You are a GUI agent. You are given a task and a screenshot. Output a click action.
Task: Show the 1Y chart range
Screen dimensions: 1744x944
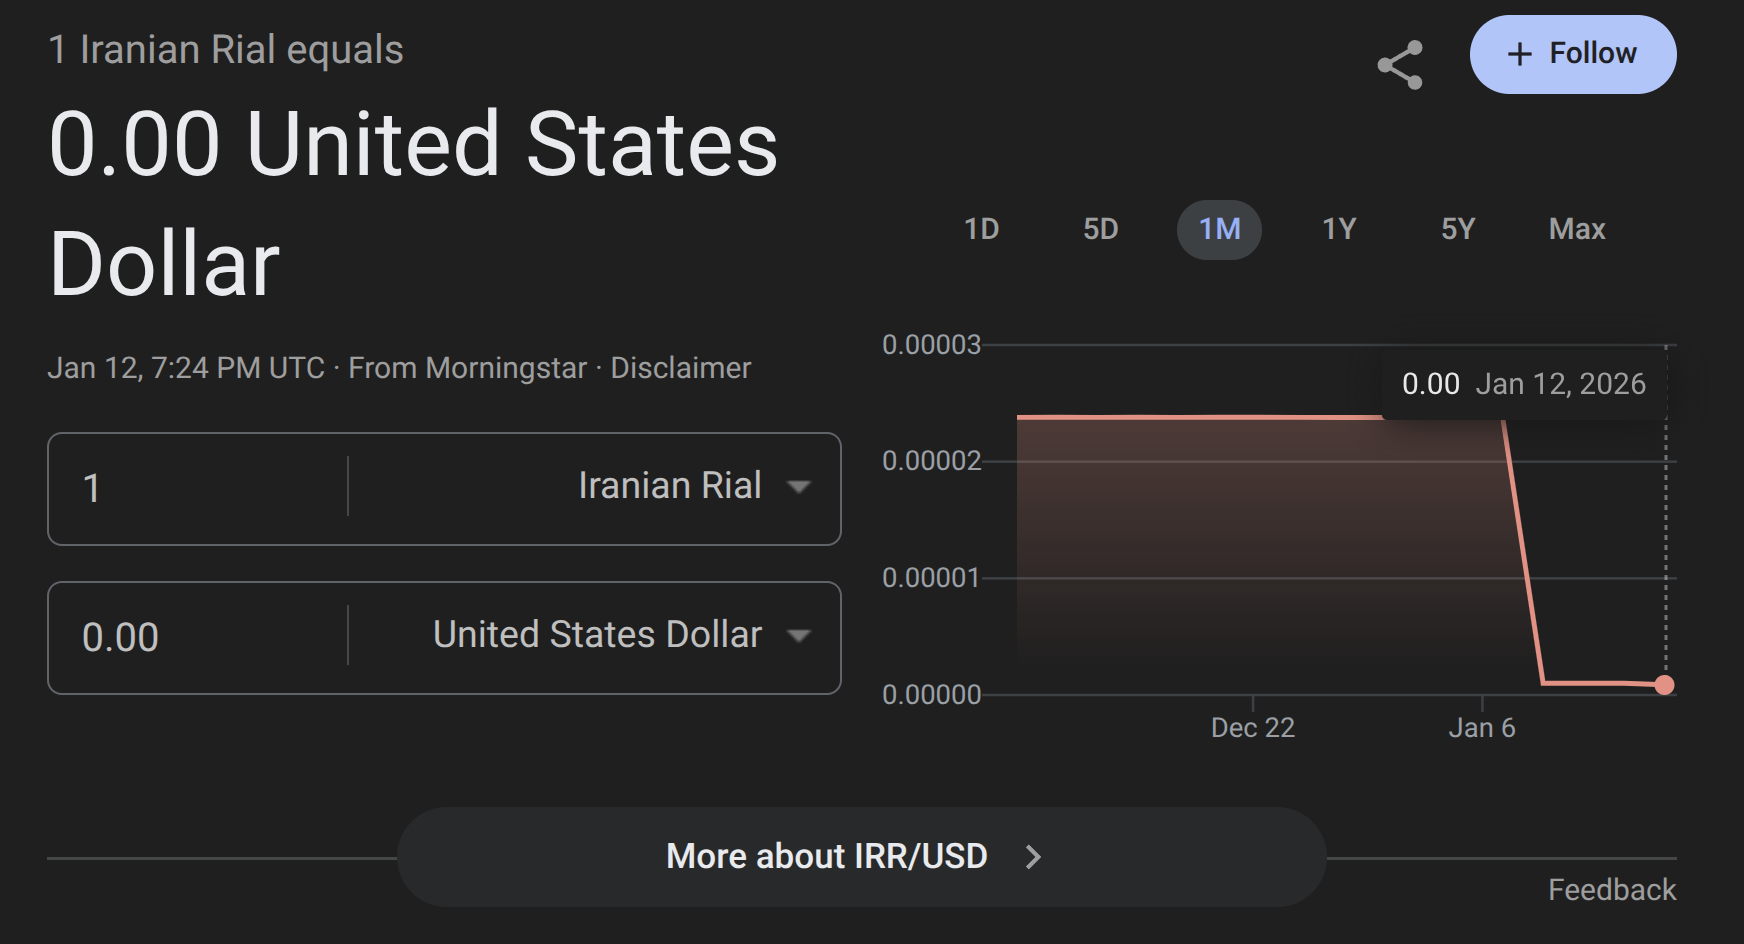tap(1339, 229)
